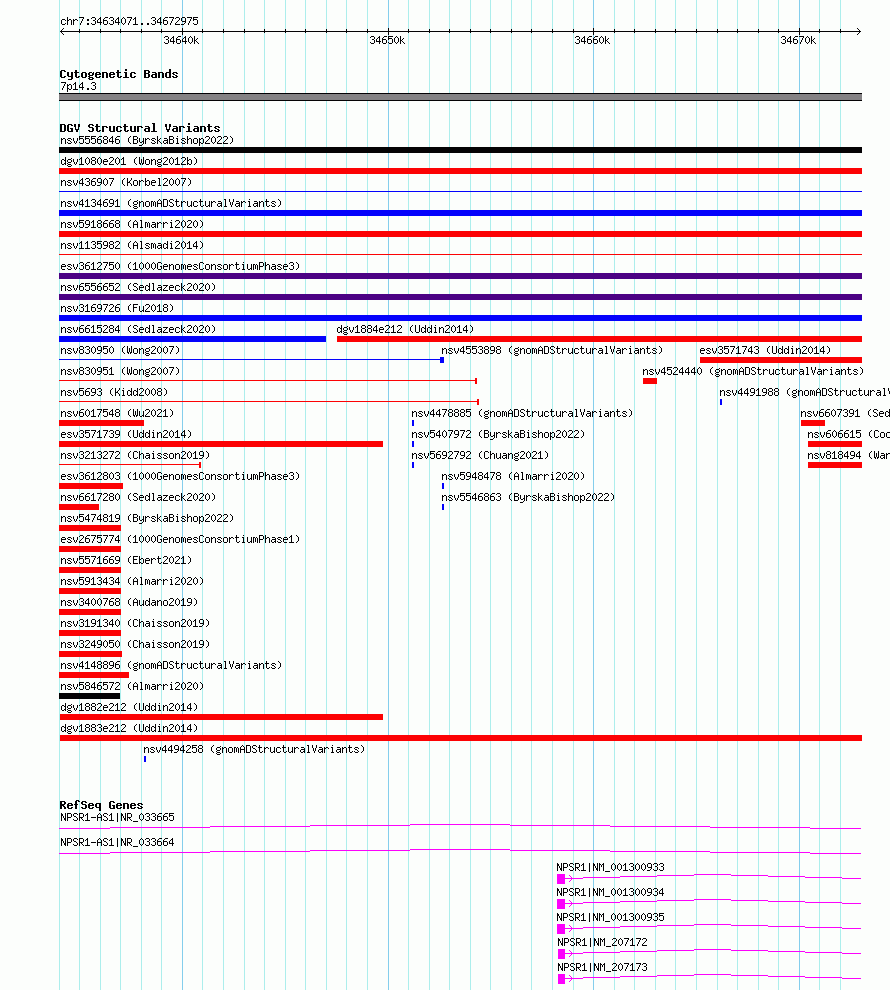The image size is (890, 990).
Task: Click nsv4524440 (gnomADStructuralVariants) label
Action: coord(753,371)
